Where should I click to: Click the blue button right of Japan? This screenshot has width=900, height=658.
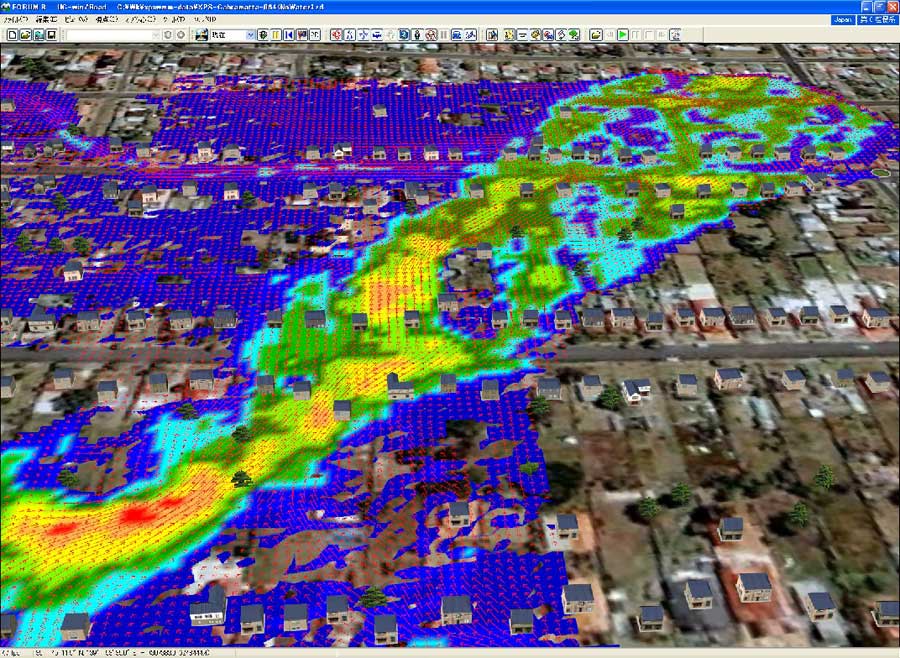(878, 20)
